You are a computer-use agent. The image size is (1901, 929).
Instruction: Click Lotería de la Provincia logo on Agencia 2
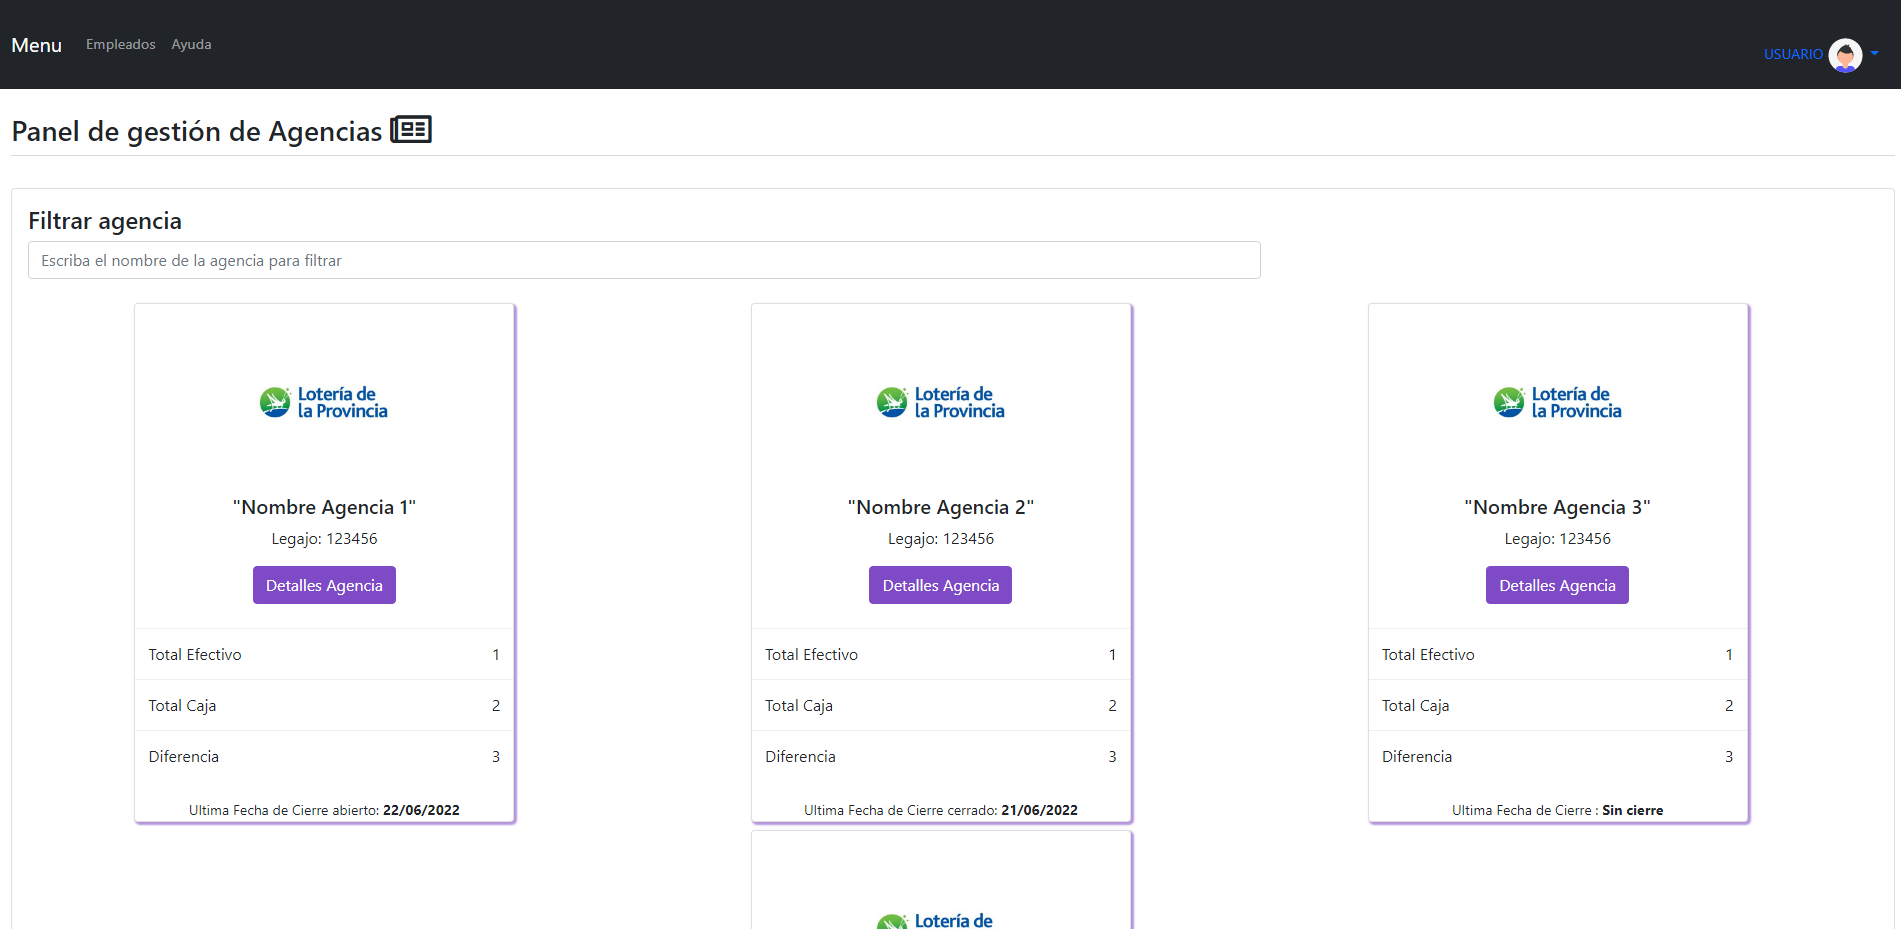click(x=940, y=402)
